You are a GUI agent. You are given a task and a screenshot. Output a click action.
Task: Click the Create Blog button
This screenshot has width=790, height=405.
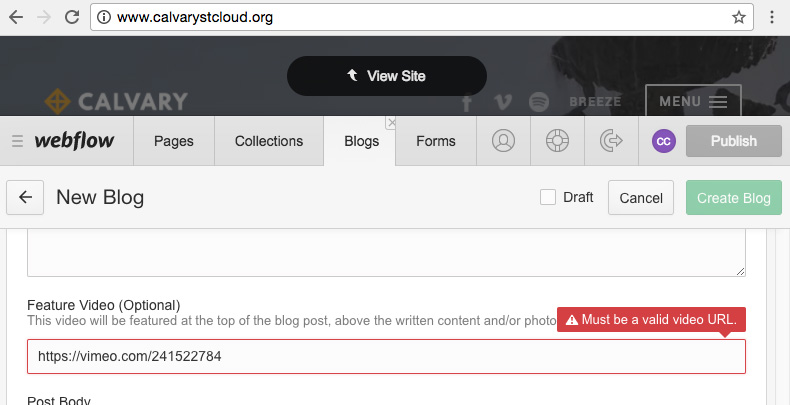734,197
